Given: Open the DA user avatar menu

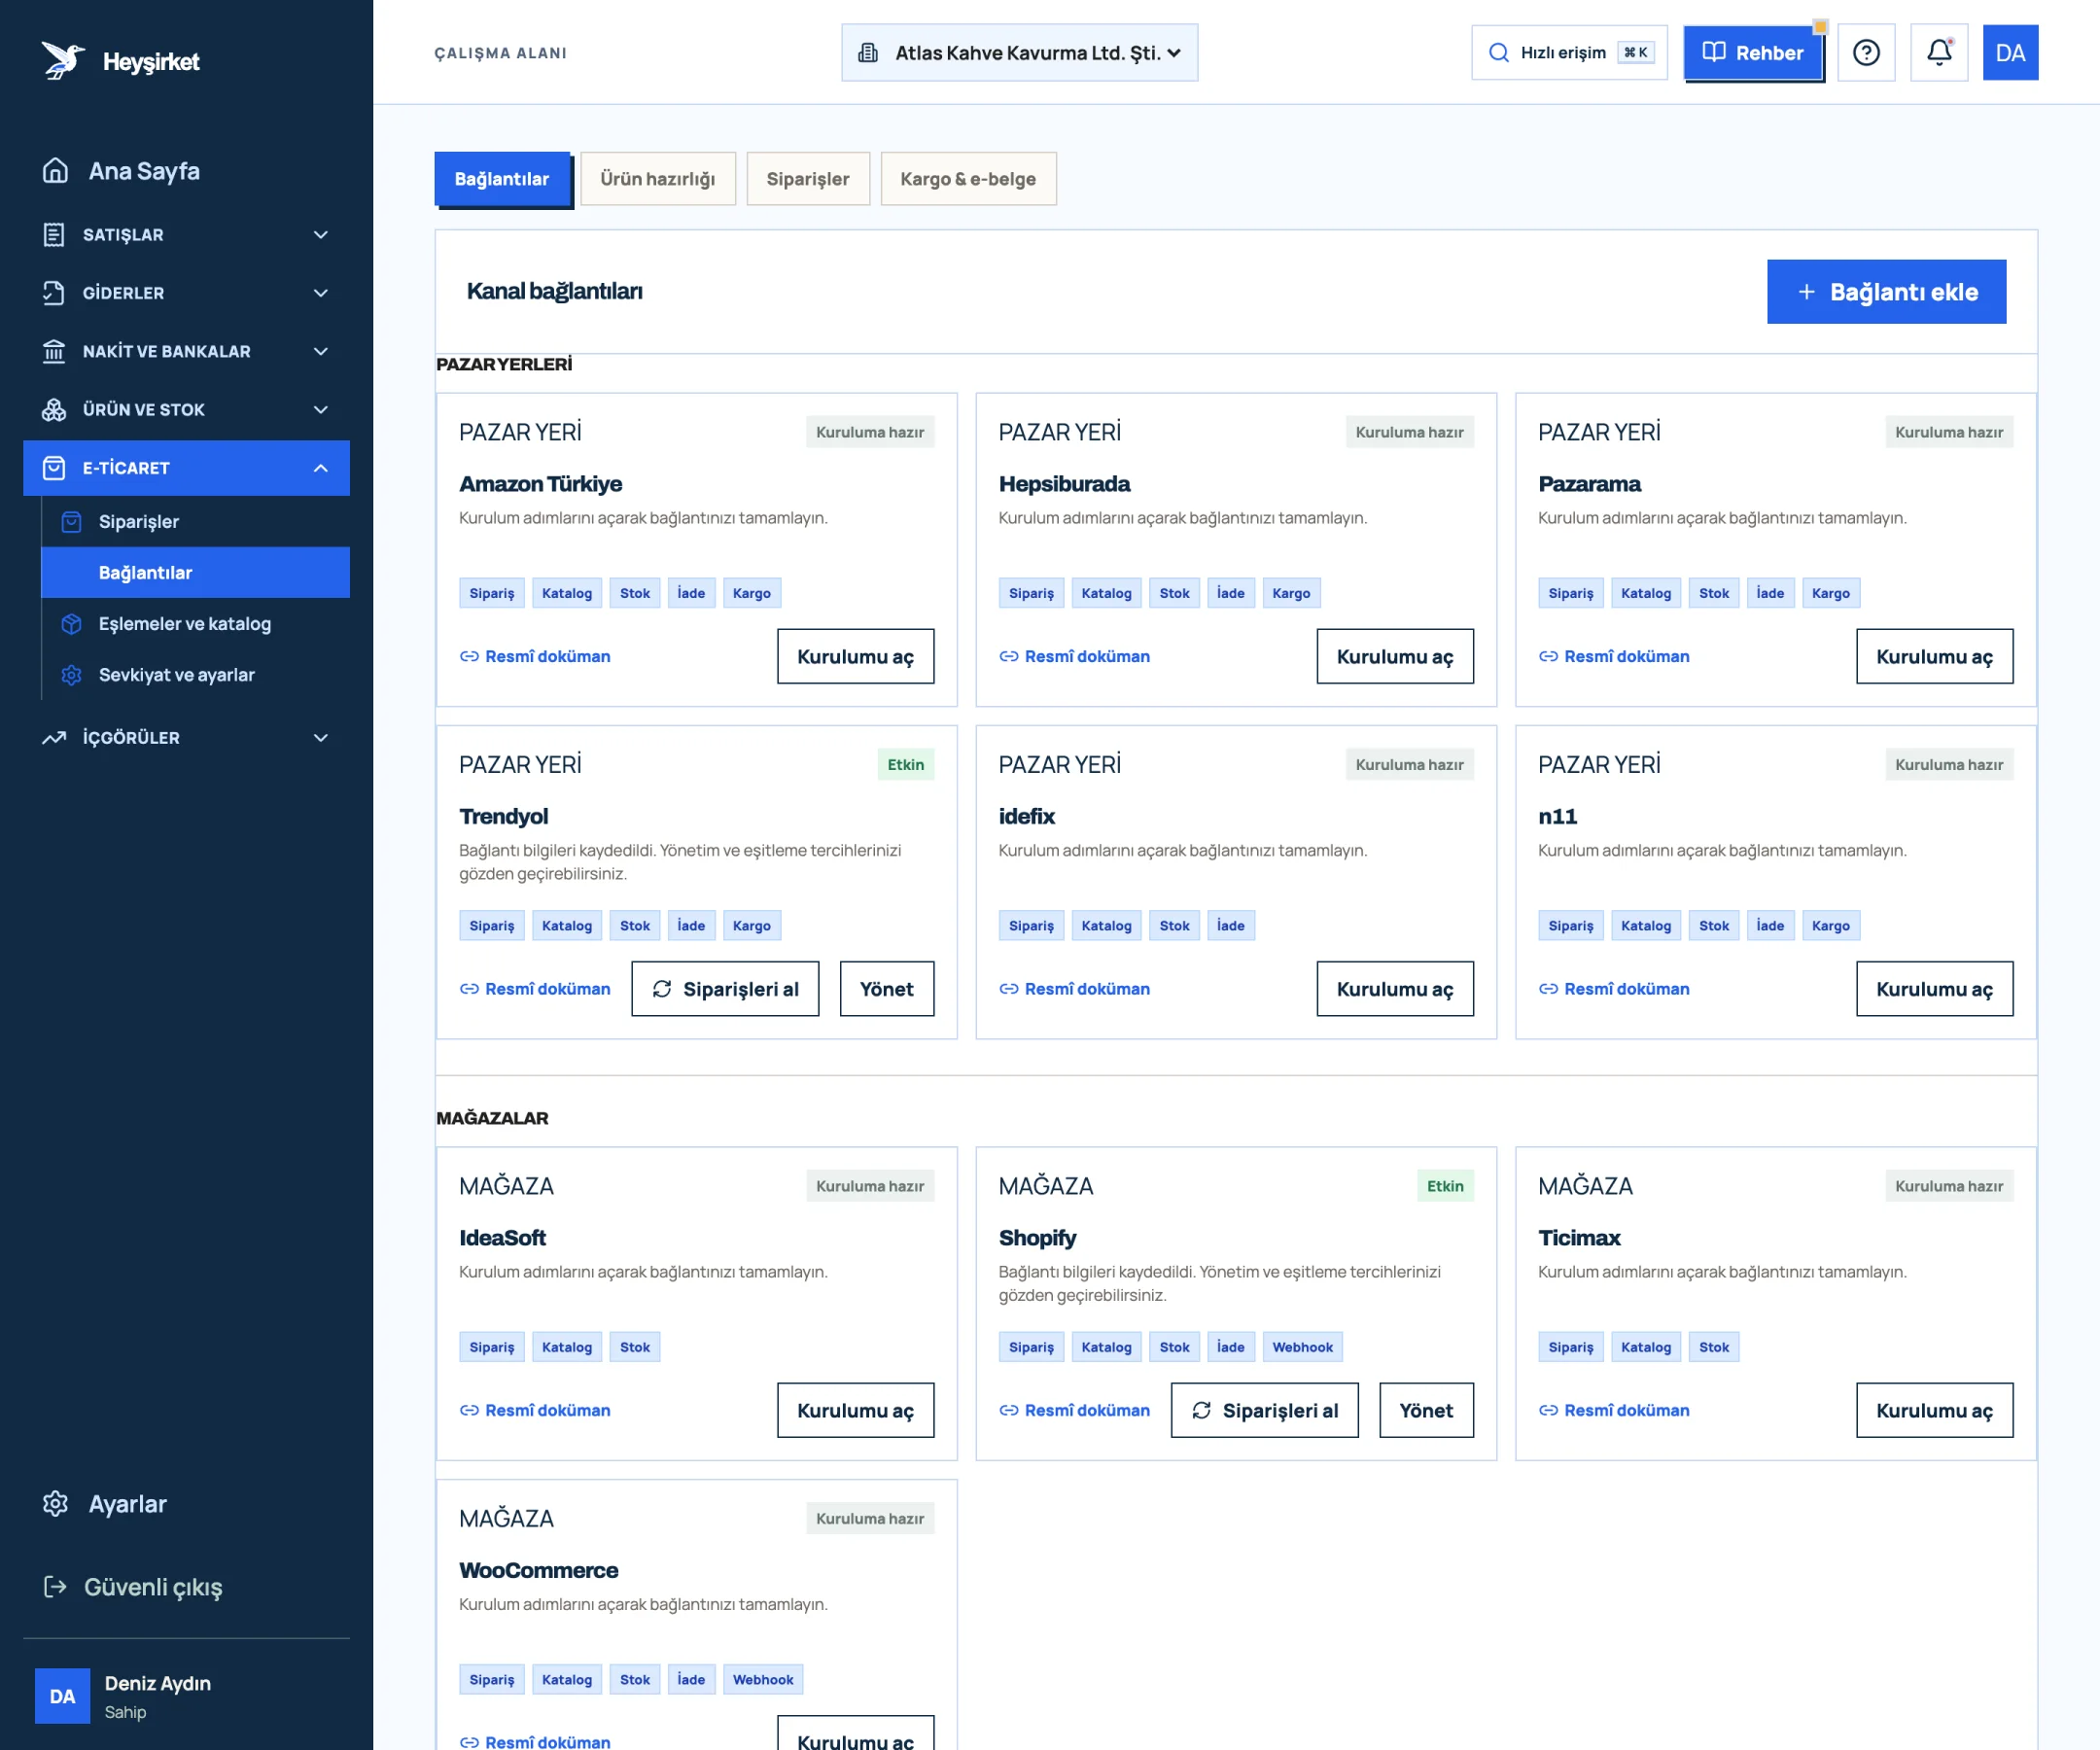Looking at the screenshot, I should coord(2010,53).
